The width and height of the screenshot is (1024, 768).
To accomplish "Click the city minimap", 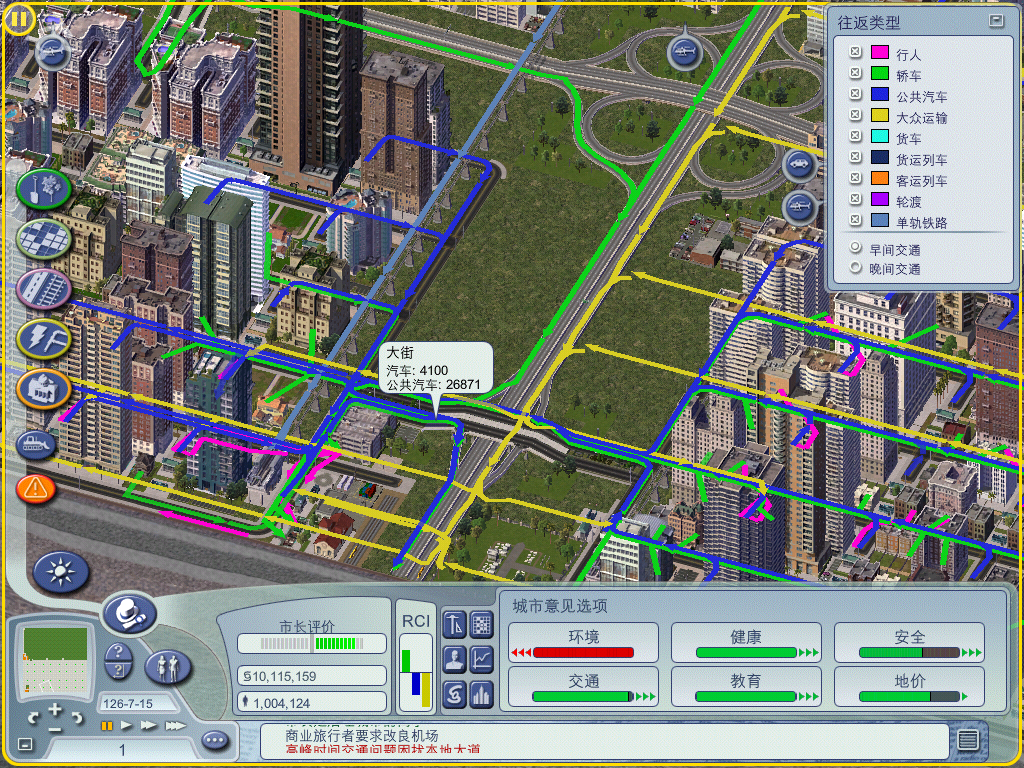I will [55, 661].
